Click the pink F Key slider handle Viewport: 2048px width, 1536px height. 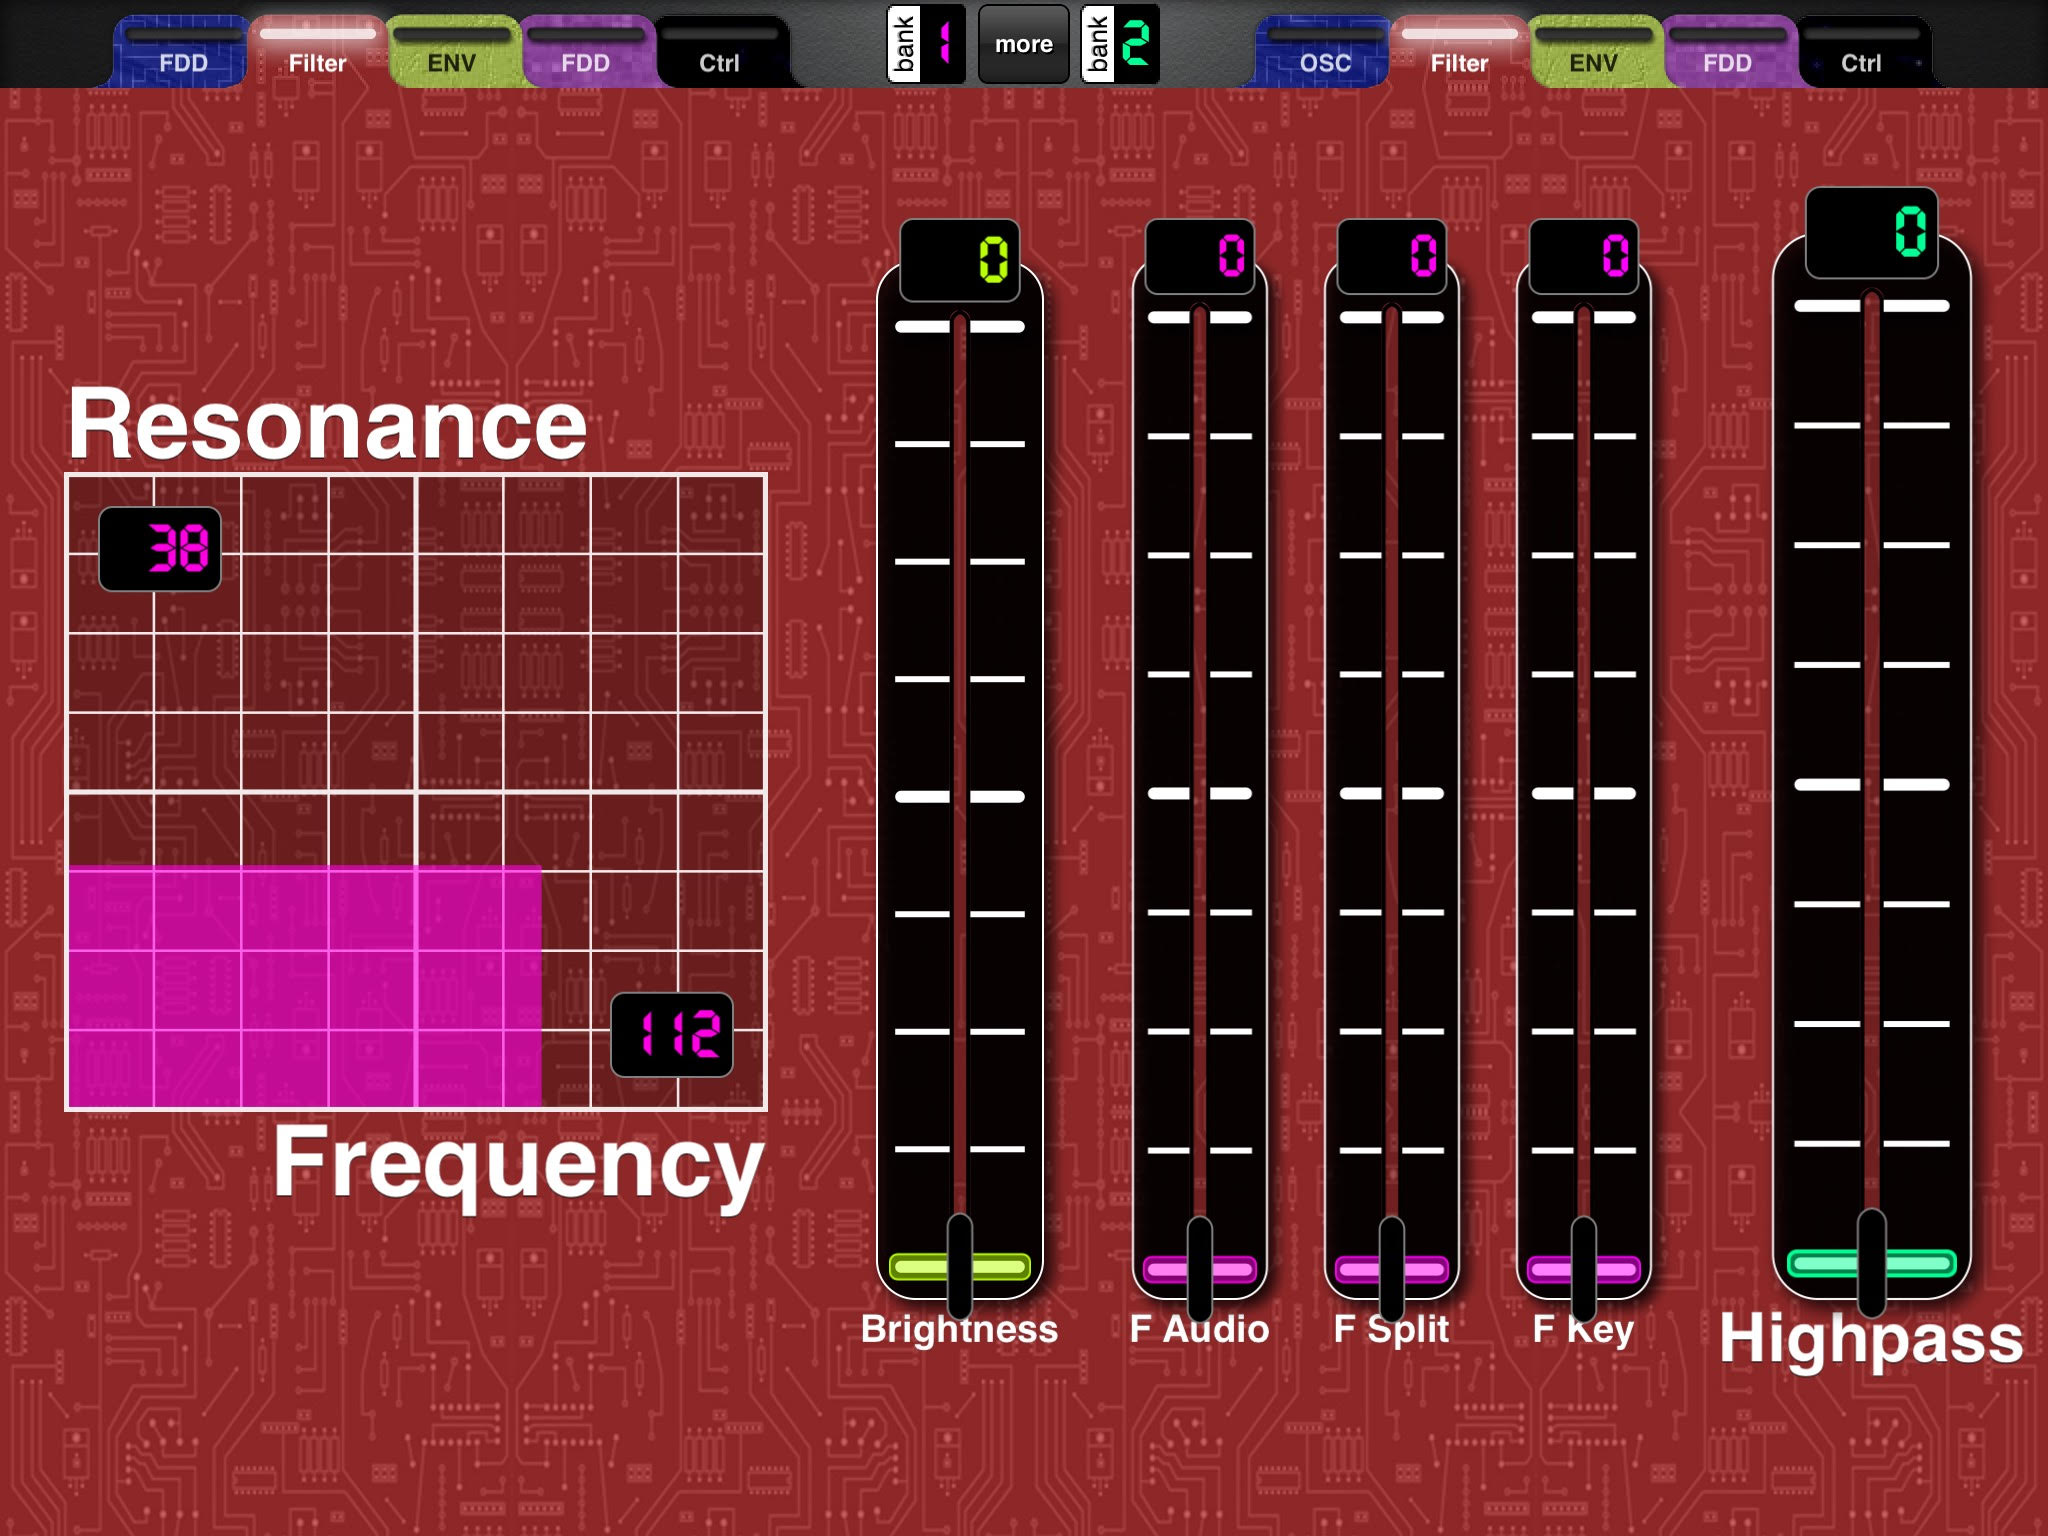[1583, 1269]
